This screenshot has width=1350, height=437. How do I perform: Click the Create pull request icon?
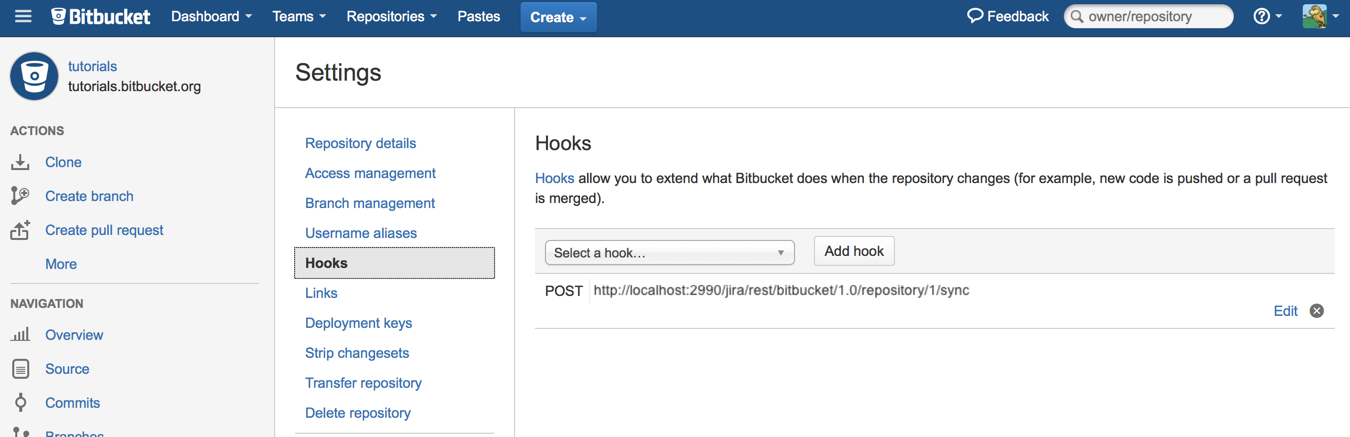pos(20,230)
